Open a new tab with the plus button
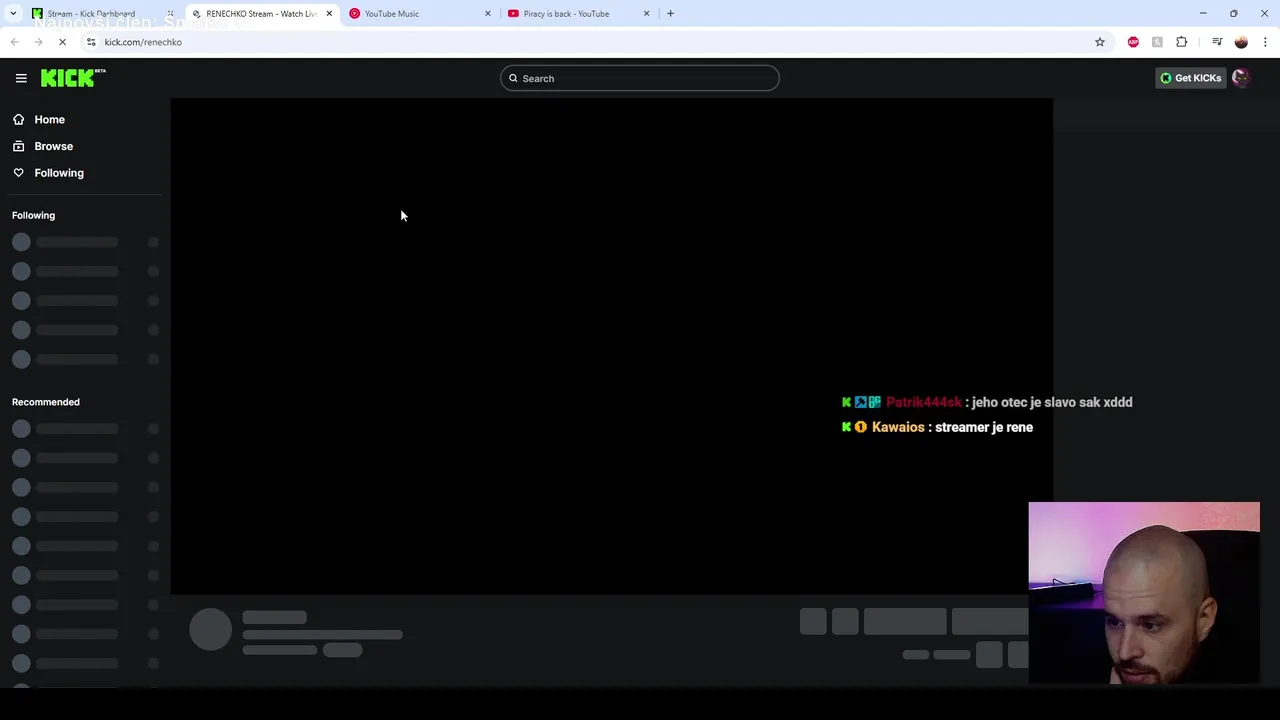 pyautogui.click(x=670, y=14)
